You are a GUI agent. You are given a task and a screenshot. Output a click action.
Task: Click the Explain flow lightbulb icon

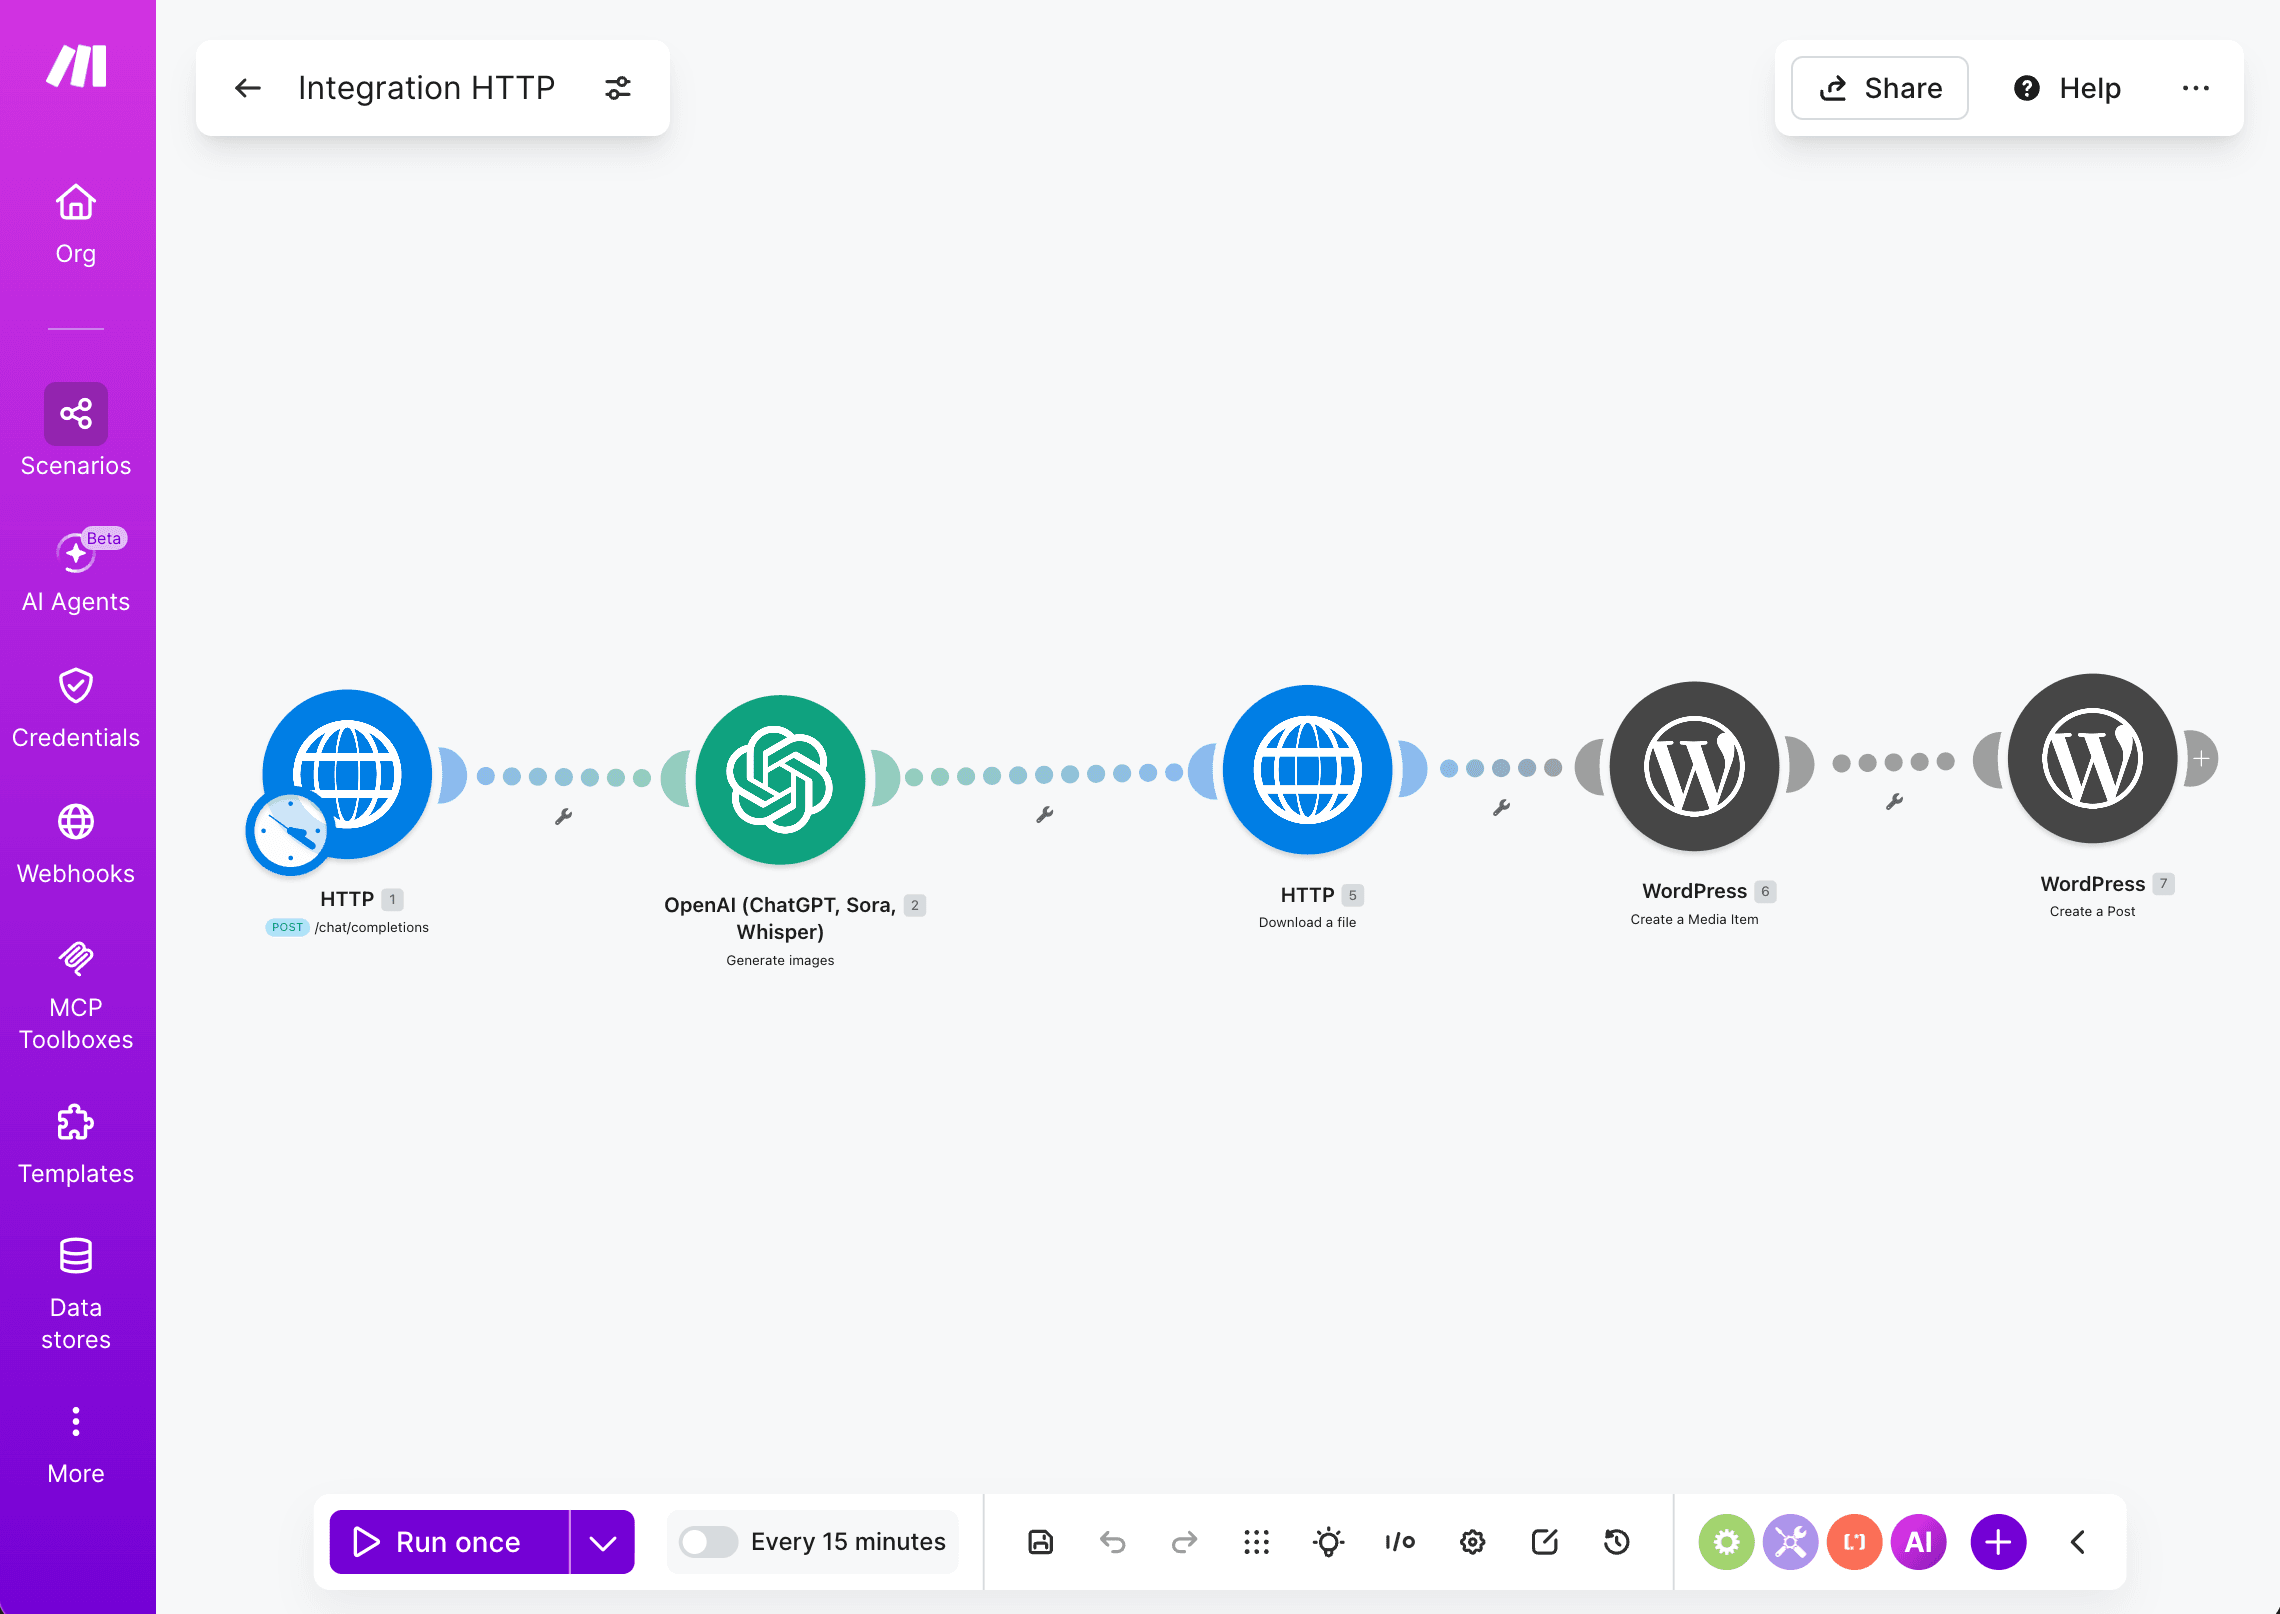(1328, 1542)
